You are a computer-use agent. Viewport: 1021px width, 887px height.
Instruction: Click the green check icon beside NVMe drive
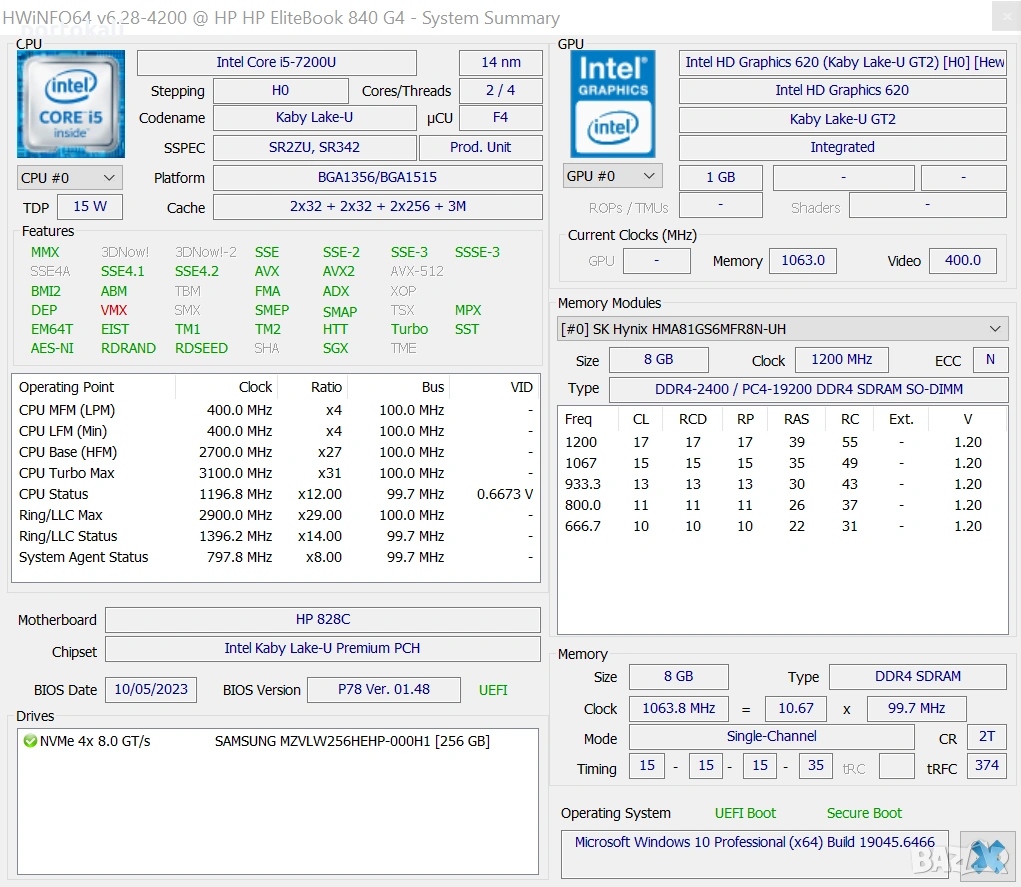(30, 741)
